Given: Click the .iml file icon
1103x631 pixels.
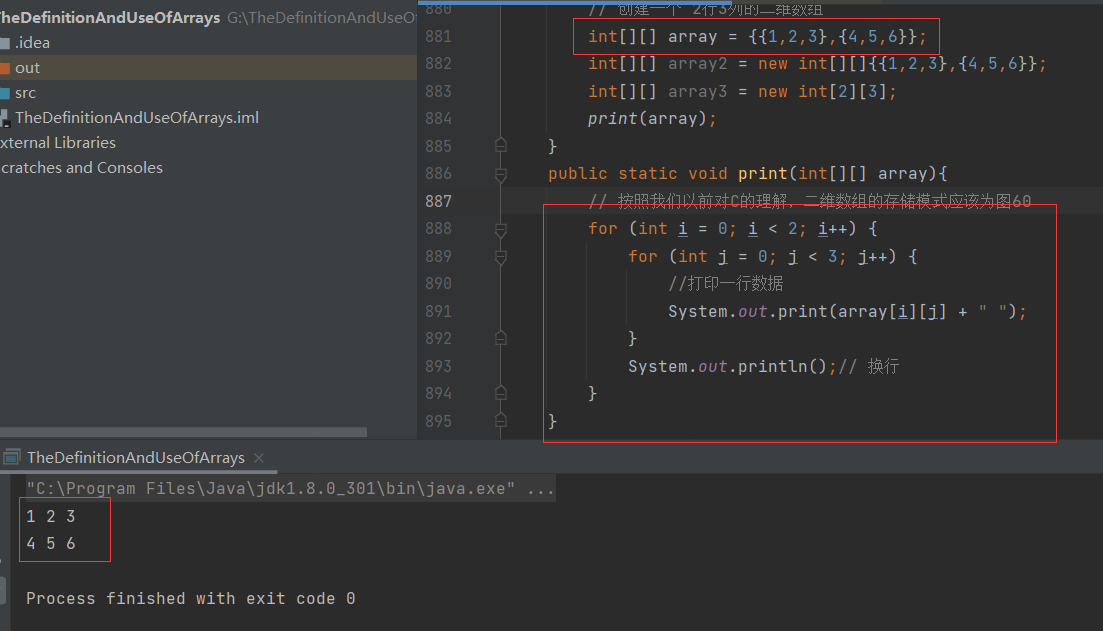Looking at the screenshot, I should [5, 118].
